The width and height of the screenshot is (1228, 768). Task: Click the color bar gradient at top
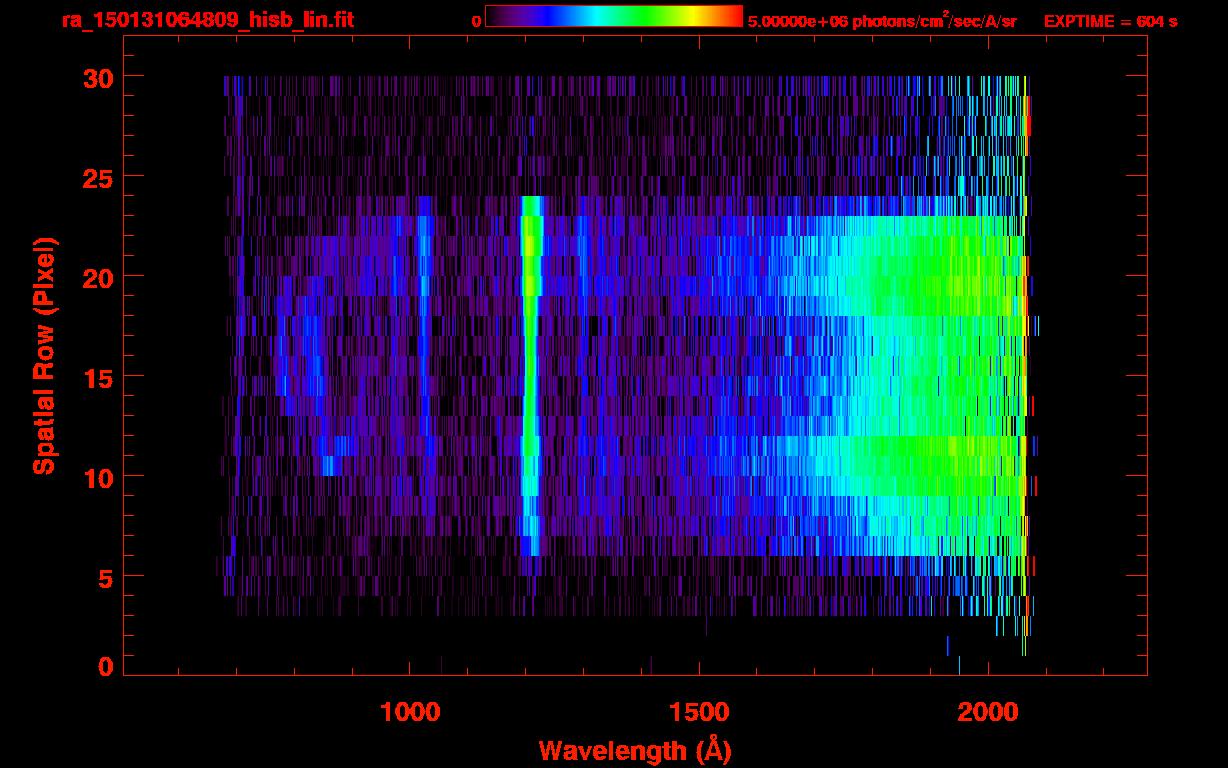[x=613, y=17]
